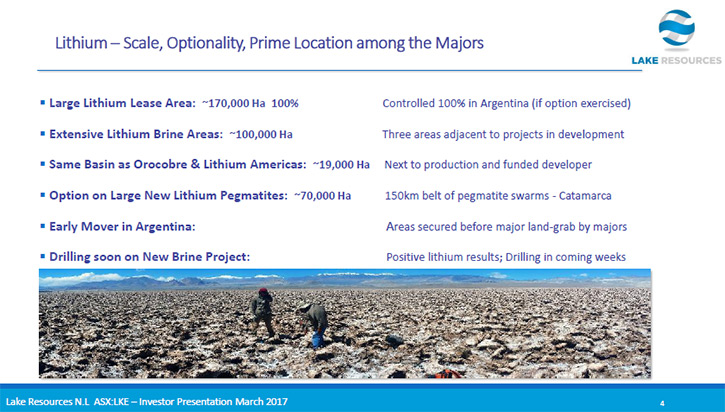Click the Lake Resources logo icon
The width and height of the screenshot is (725, 412).
point(676,28)
